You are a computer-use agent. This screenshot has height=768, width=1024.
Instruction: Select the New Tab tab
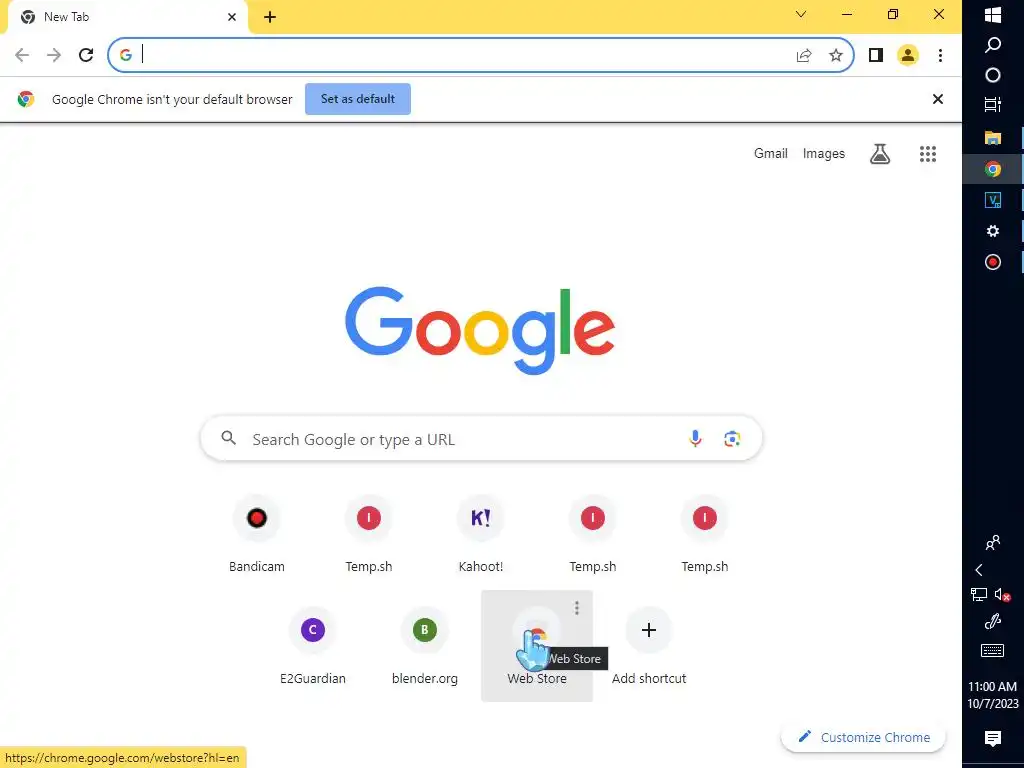[127, 17]
